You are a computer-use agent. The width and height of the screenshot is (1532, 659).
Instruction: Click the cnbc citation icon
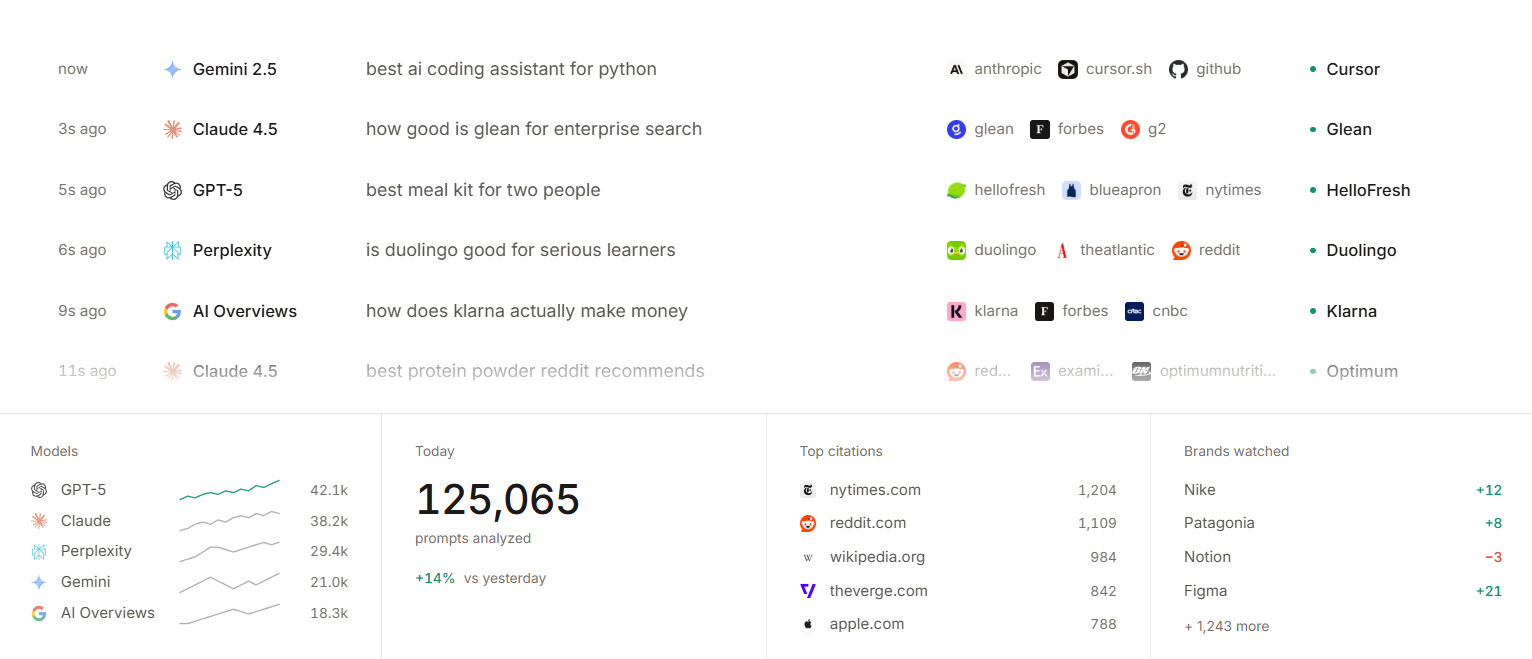pos(1134,311)
